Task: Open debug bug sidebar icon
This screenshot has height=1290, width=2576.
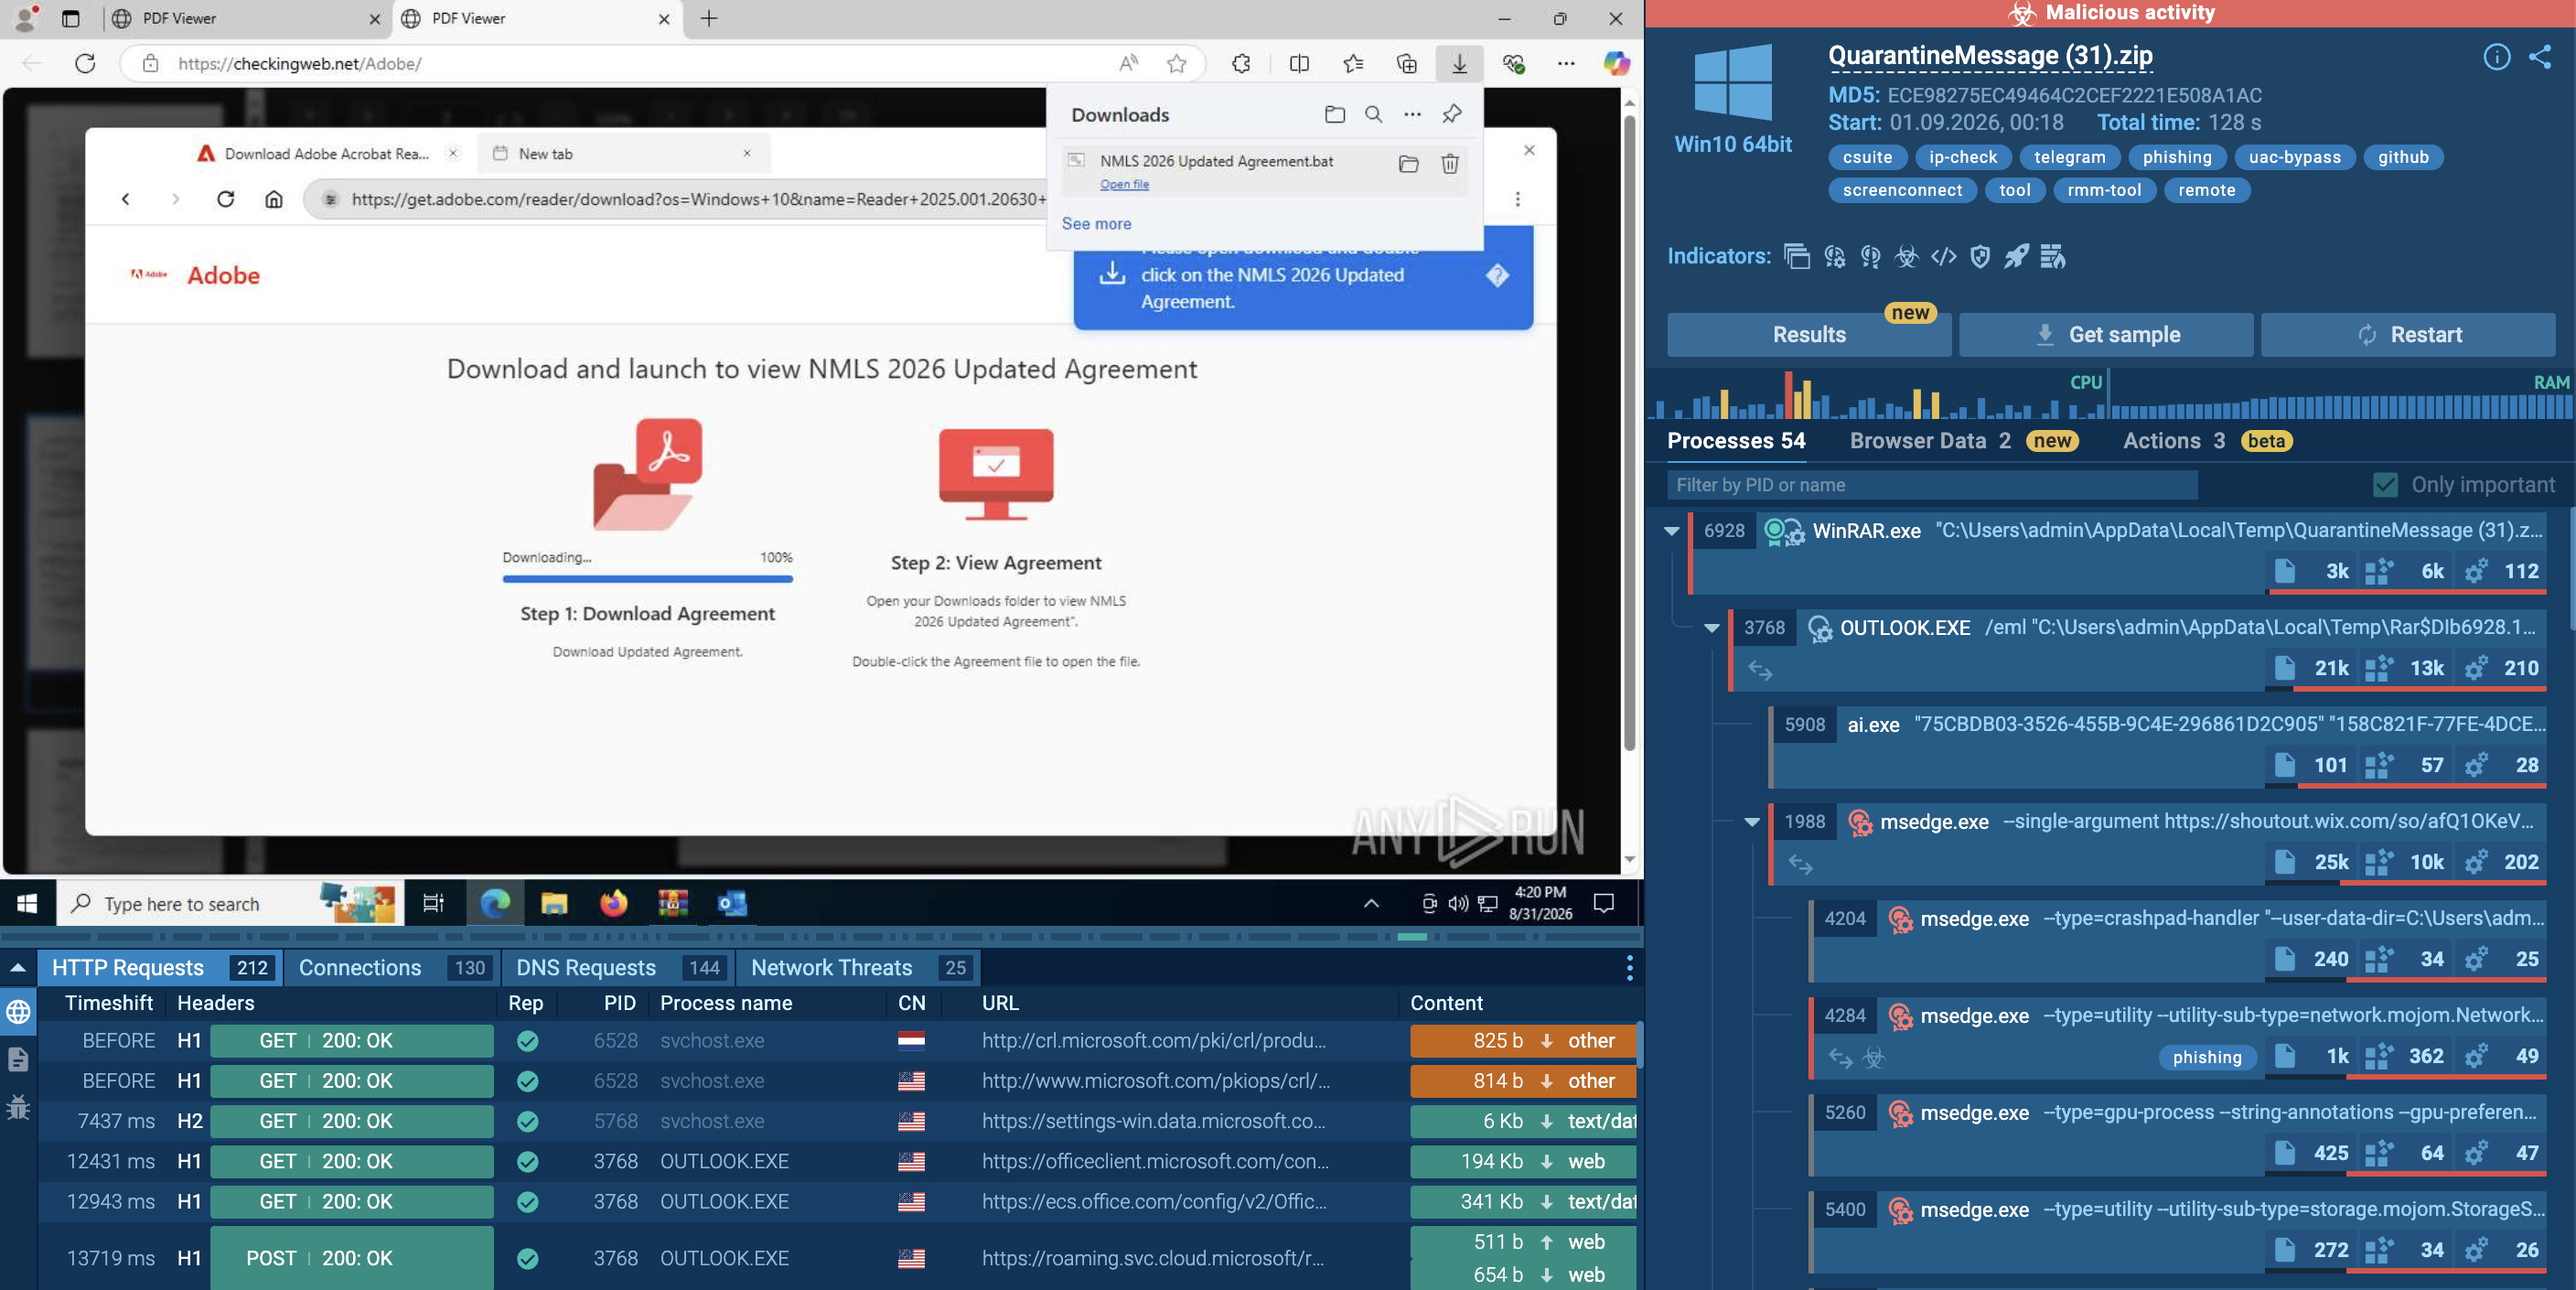Action: click(x=18, y=1107)
